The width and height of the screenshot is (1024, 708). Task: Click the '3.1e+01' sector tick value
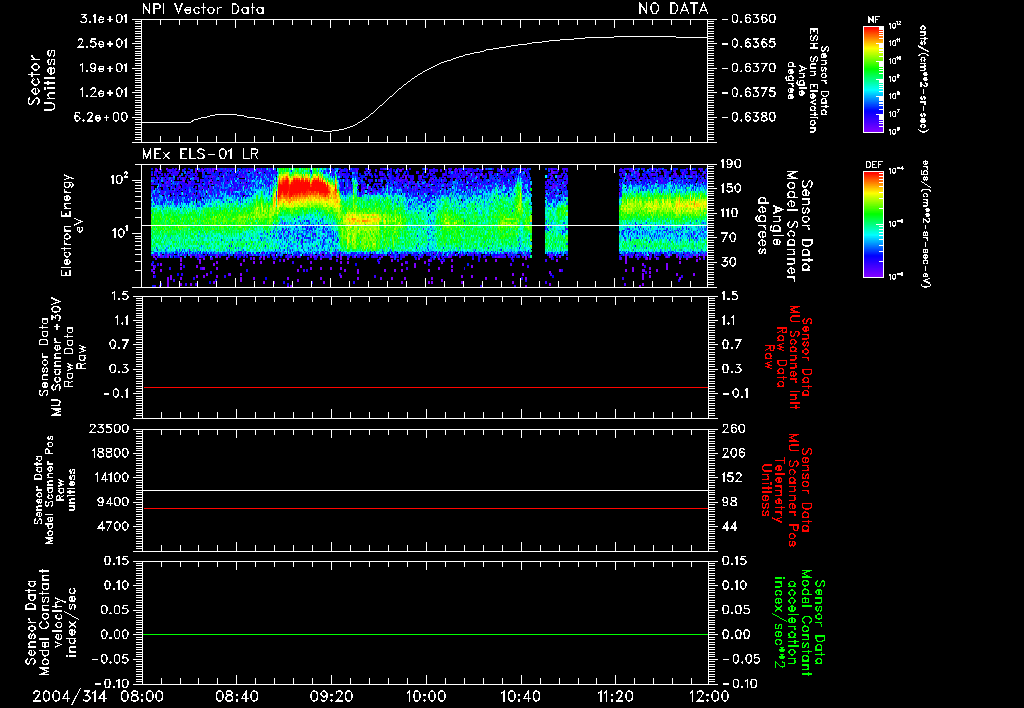103,19
